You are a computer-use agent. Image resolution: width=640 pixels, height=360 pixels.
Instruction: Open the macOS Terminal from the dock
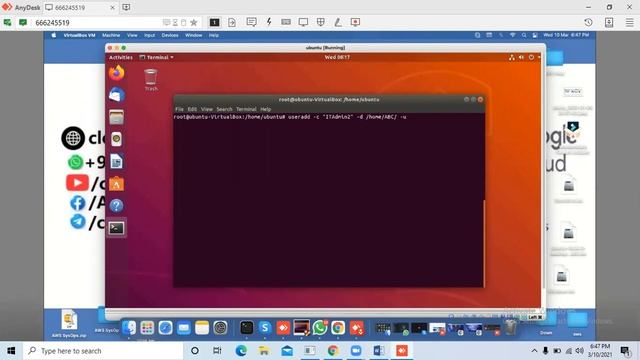tap(247, 327)
